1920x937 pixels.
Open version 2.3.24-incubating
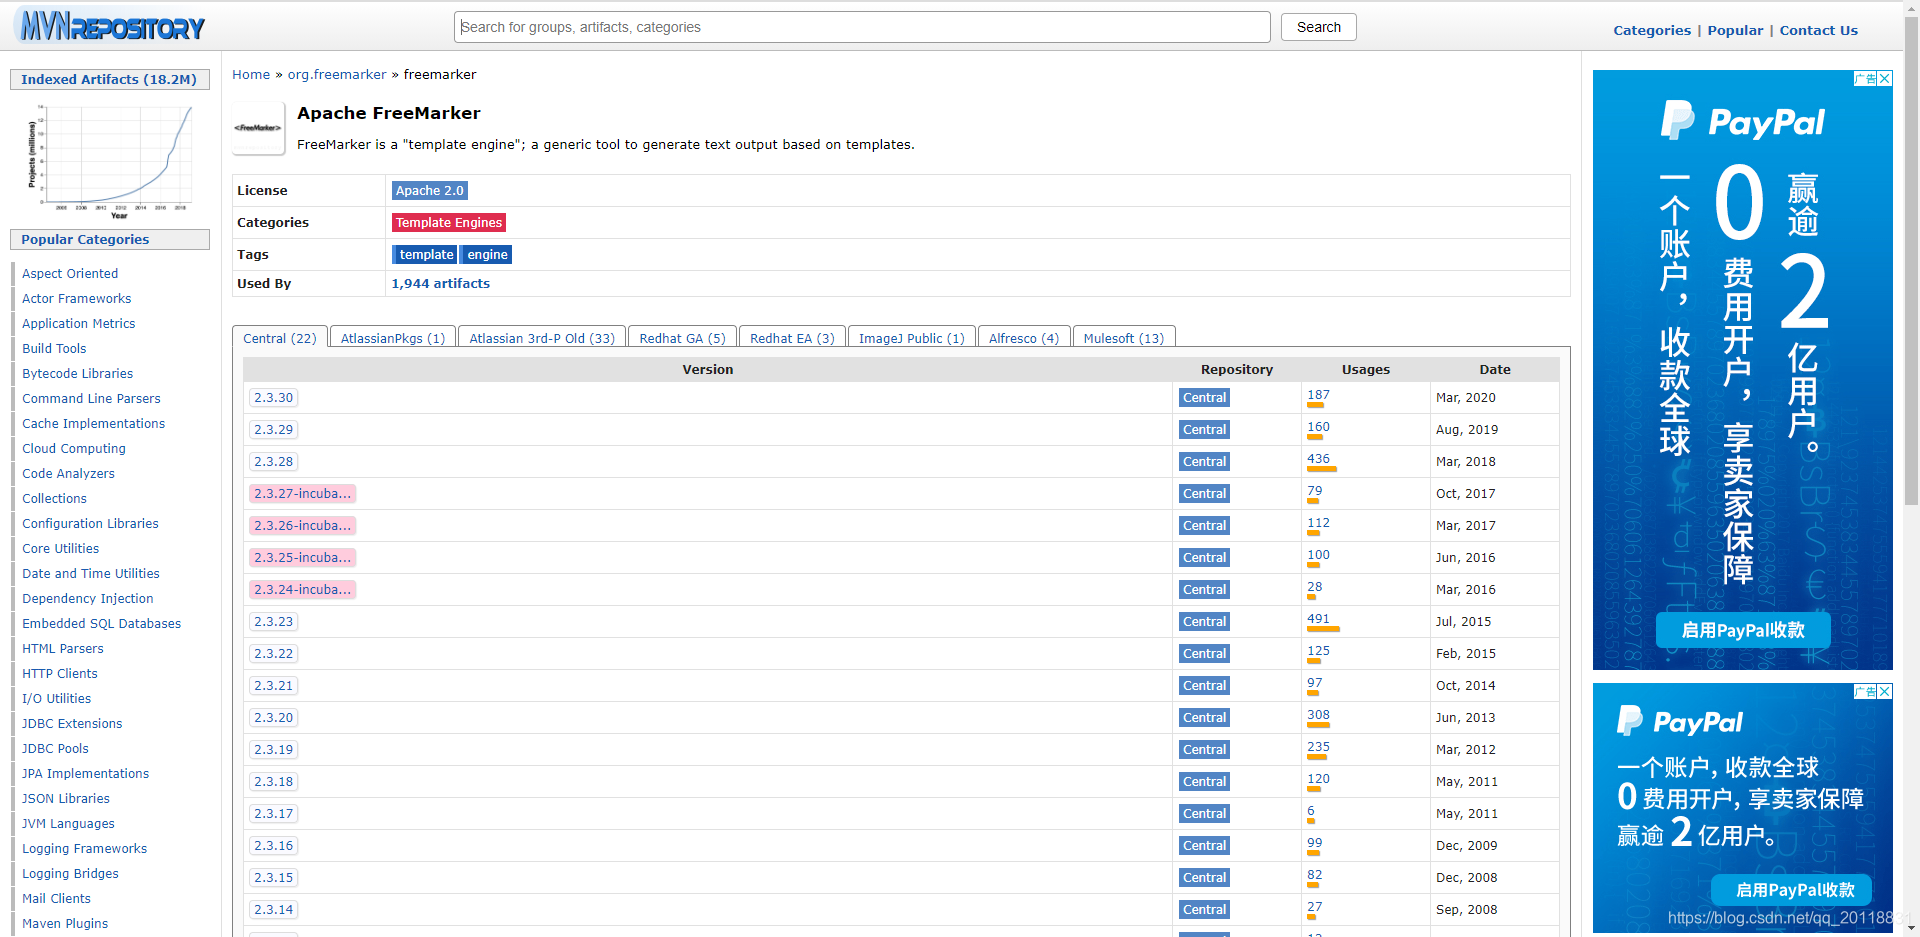(302, 589)
